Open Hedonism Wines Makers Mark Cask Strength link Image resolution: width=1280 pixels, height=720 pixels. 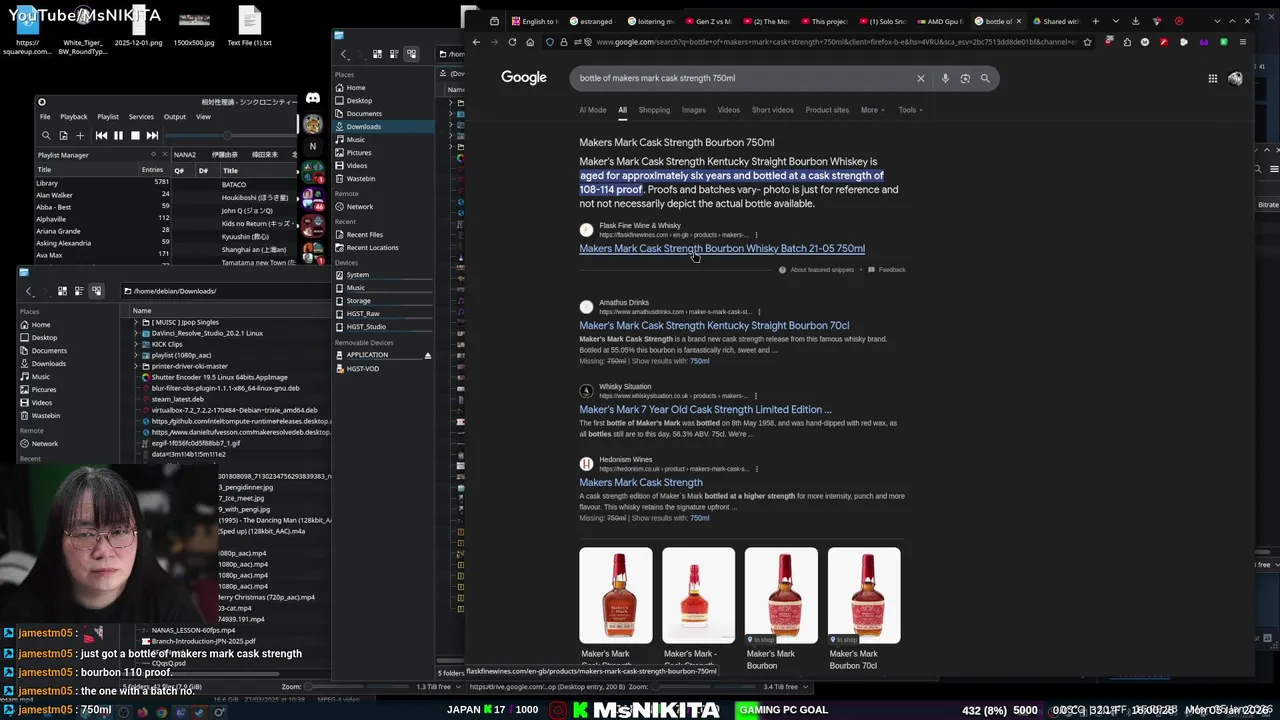coord(641,482)
